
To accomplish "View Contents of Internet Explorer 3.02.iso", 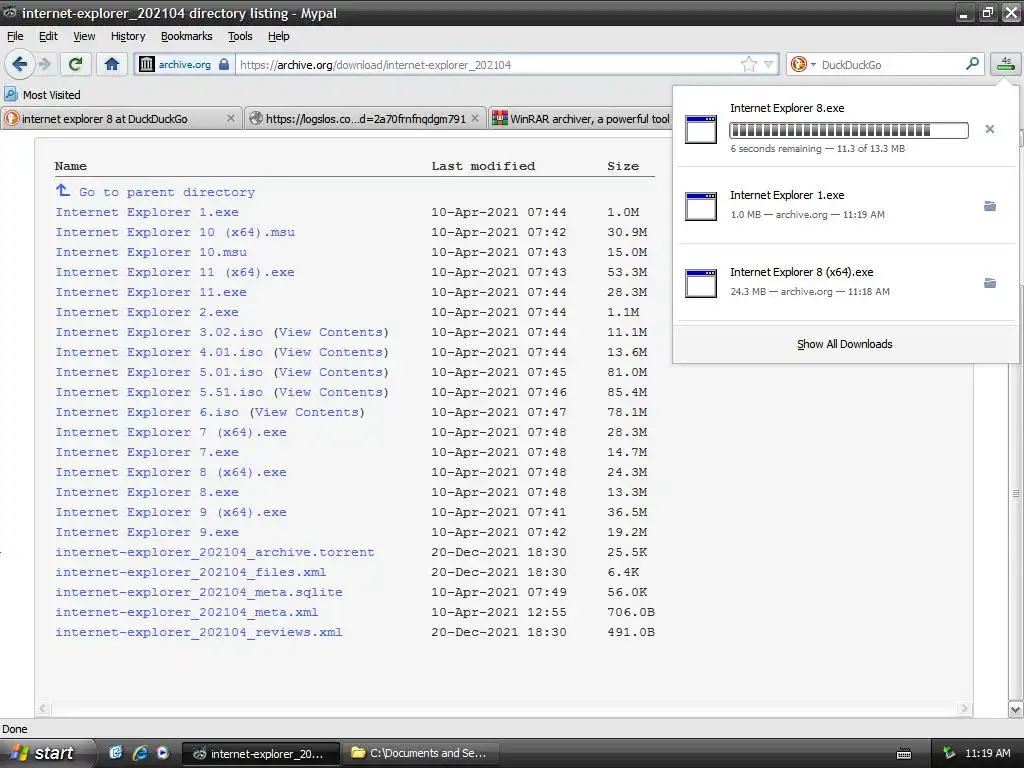I will pyautogui.click(x=331, y=332).
